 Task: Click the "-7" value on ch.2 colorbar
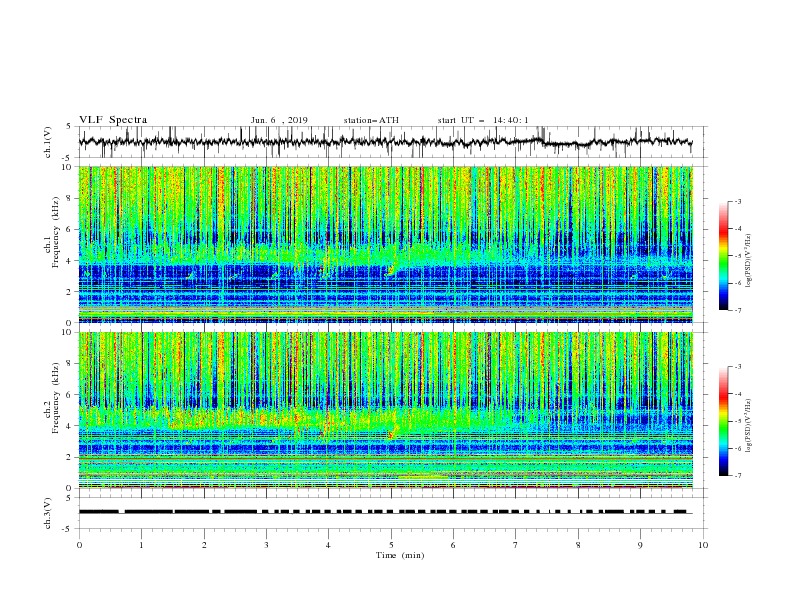(737, 476)
